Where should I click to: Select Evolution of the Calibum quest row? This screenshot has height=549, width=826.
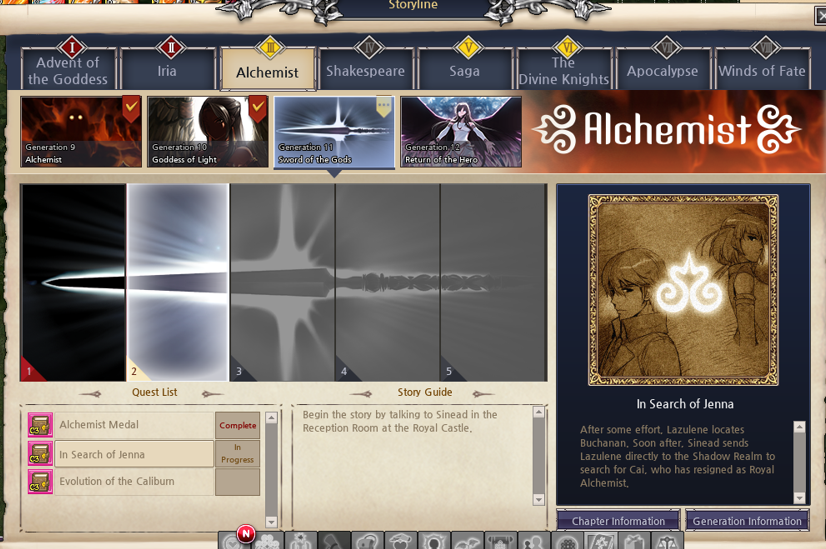pyautogui.click(x=134, y=482)
